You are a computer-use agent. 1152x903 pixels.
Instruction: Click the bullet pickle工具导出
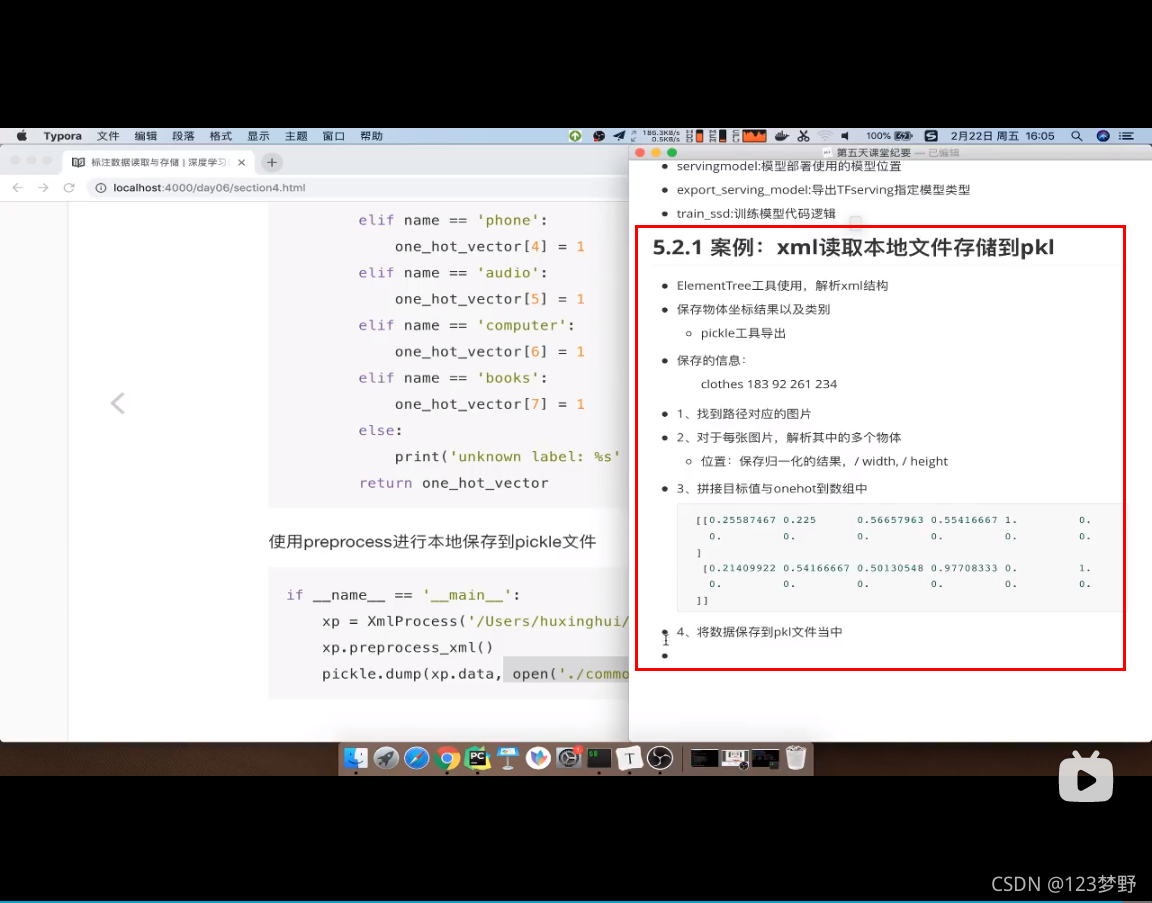pos(743,333)
